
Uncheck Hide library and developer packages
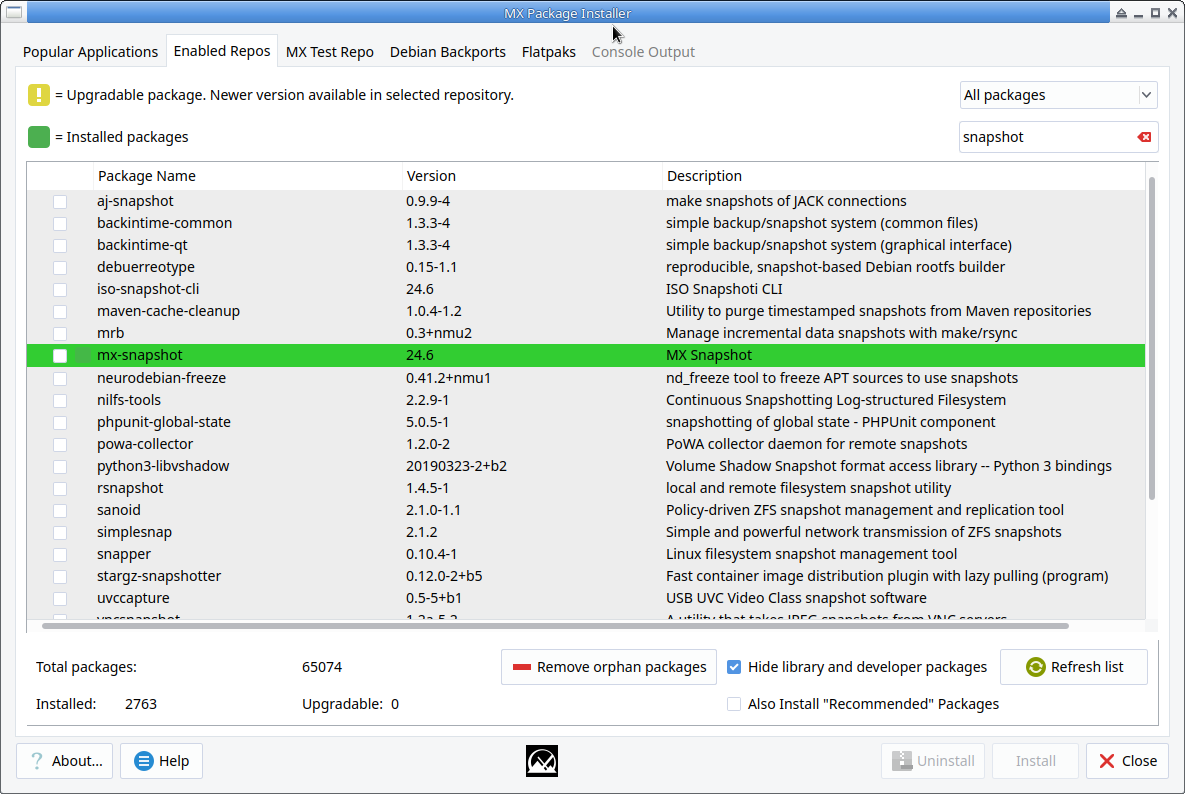click(734, 667)
